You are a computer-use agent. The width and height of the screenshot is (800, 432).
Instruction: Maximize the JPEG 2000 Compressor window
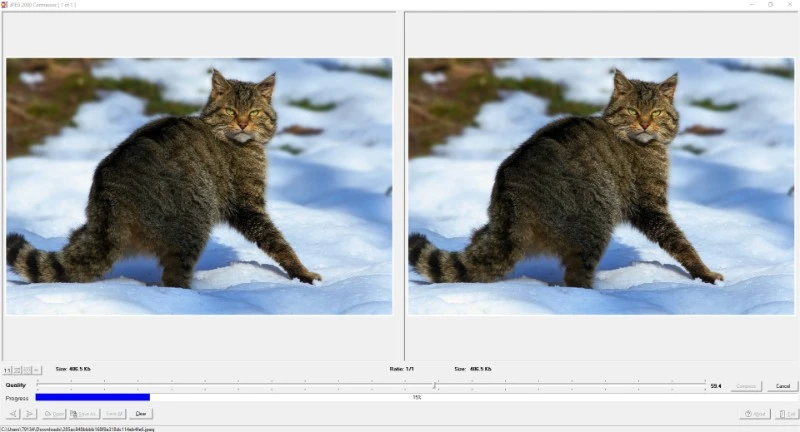pyautogui.click(x=770, y=5)
